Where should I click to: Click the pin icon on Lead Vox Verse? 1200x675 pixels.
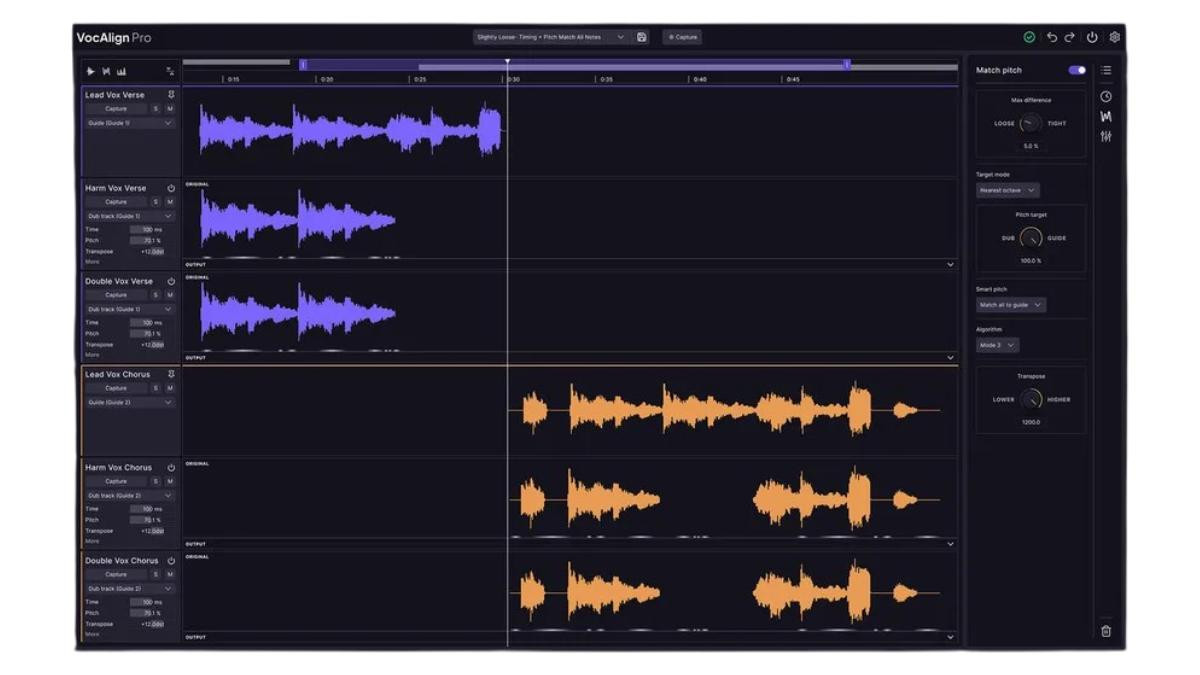[171, 95]
